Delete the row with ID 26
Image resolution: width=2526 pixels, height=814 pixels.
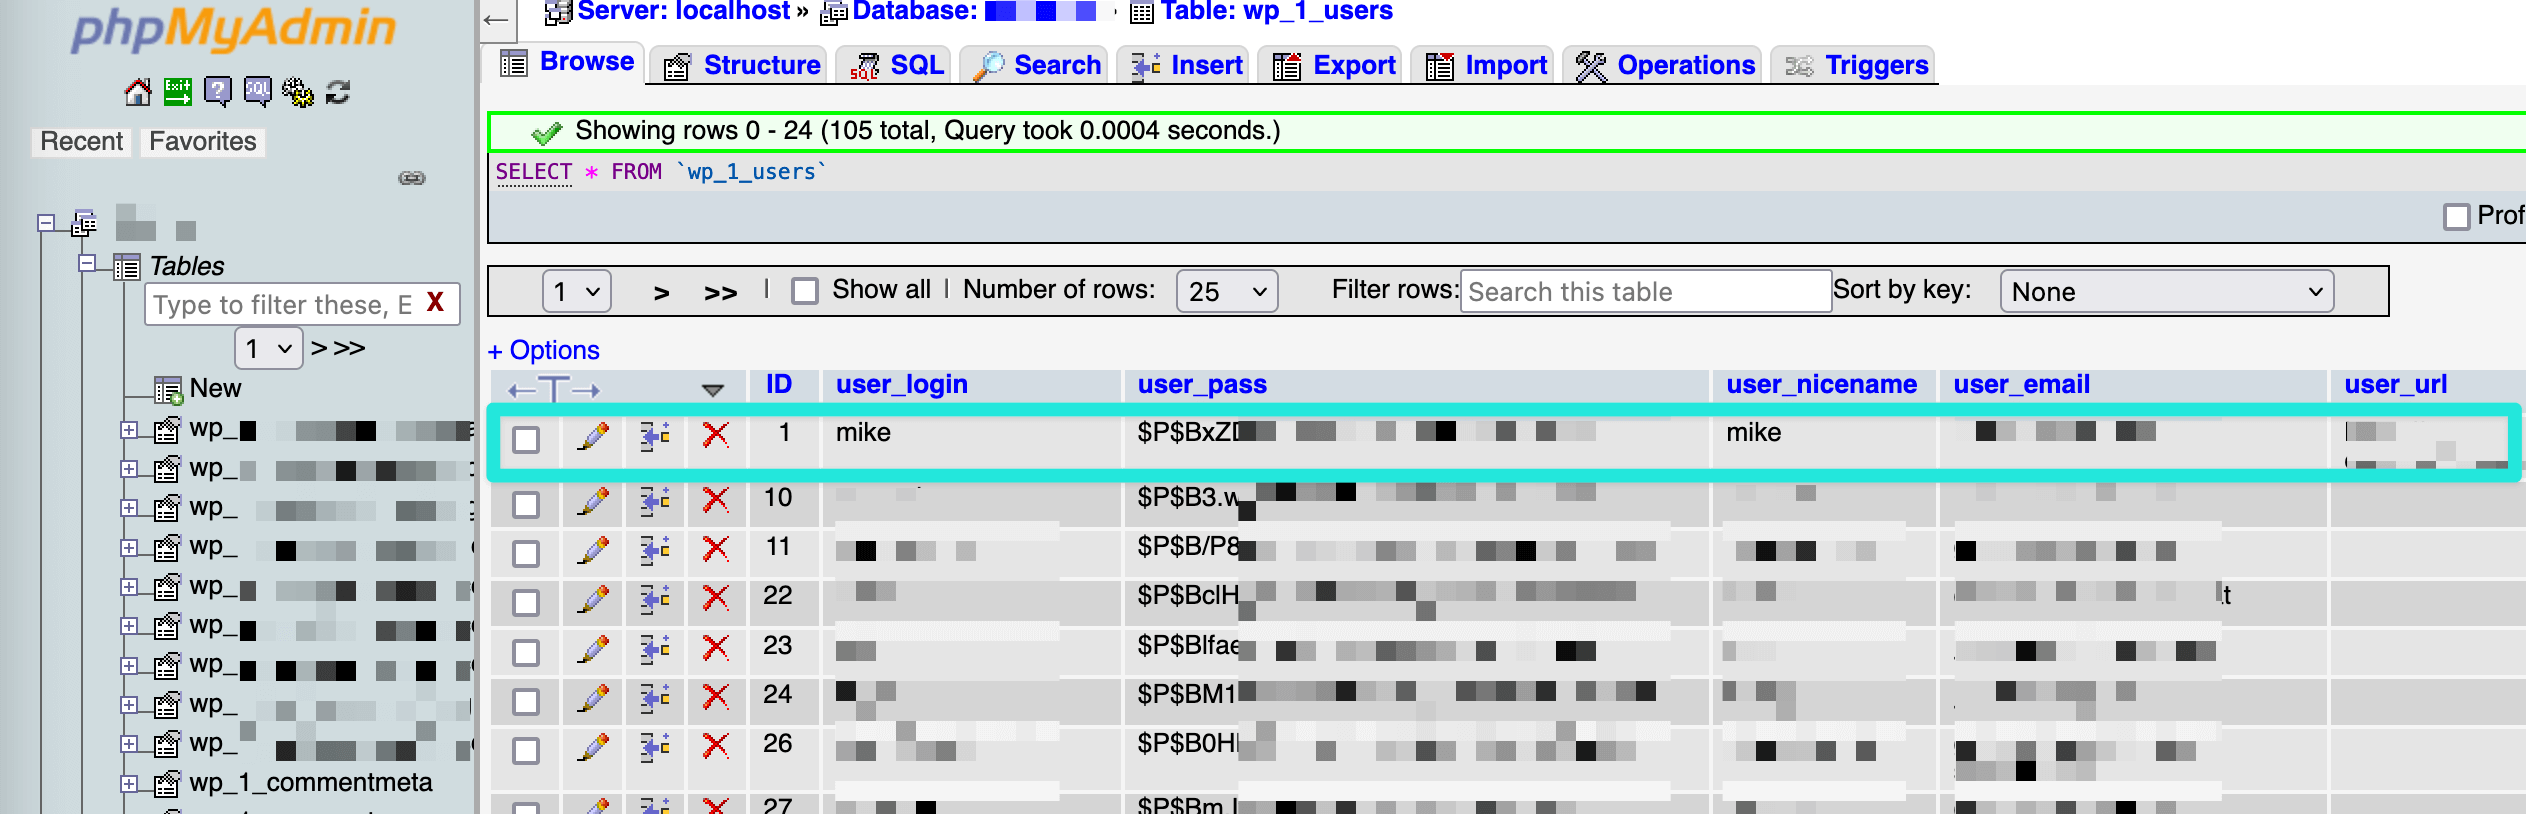[x=715, y=746]
